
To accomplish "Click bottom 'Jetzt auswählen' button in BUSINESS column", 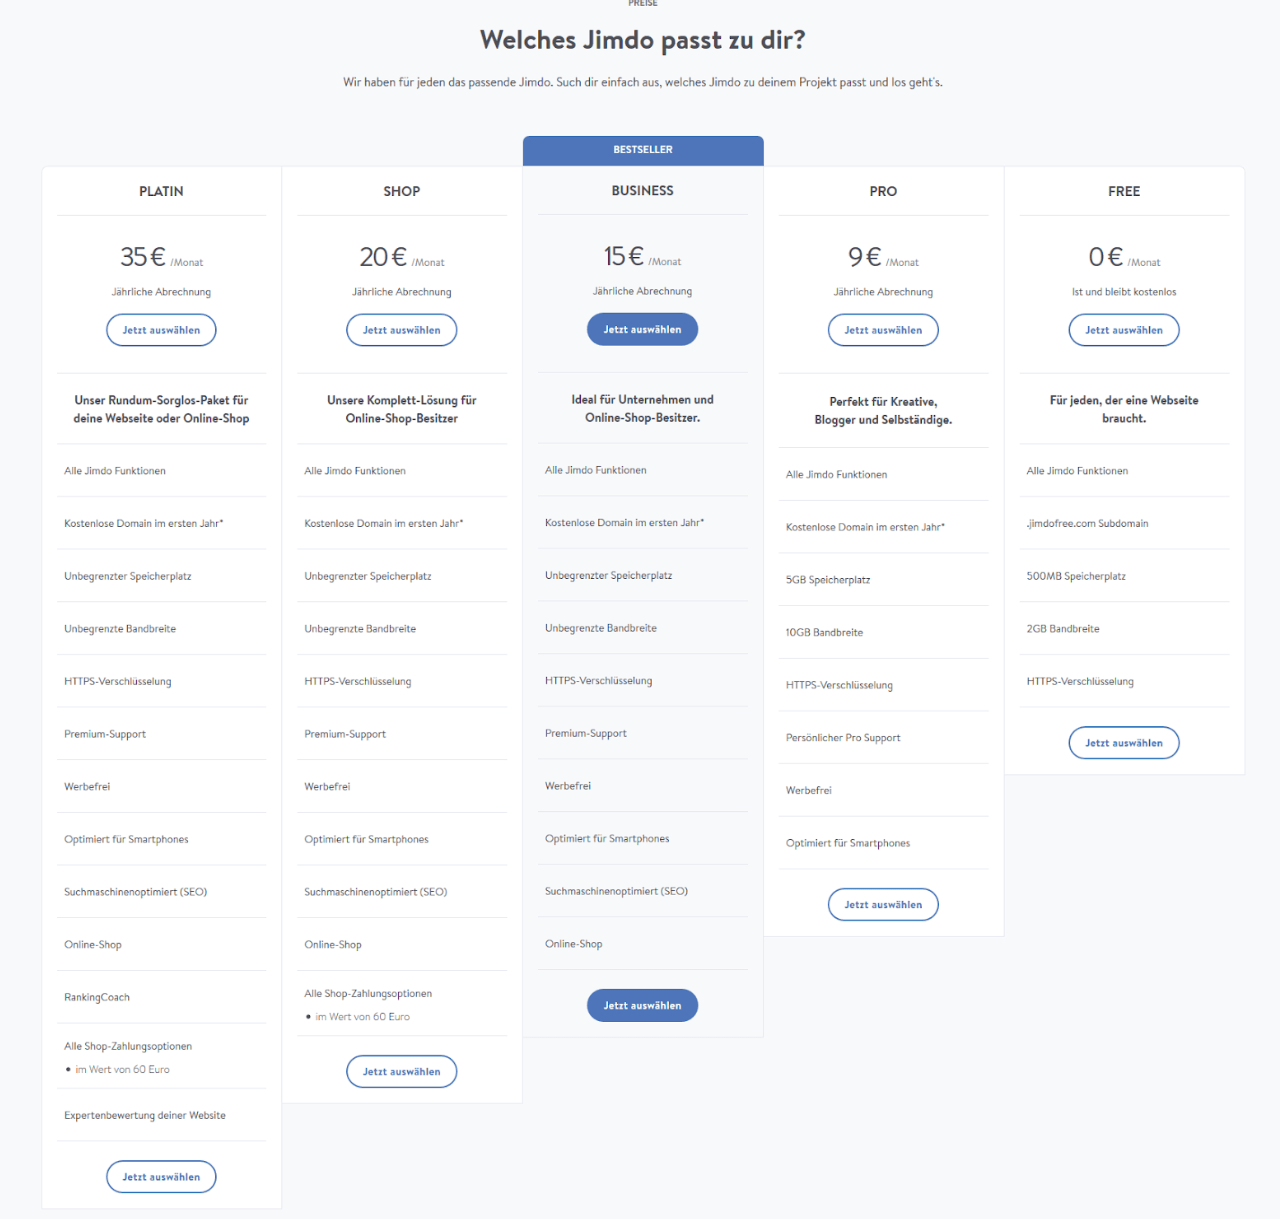I will [x=643, y=1005].
